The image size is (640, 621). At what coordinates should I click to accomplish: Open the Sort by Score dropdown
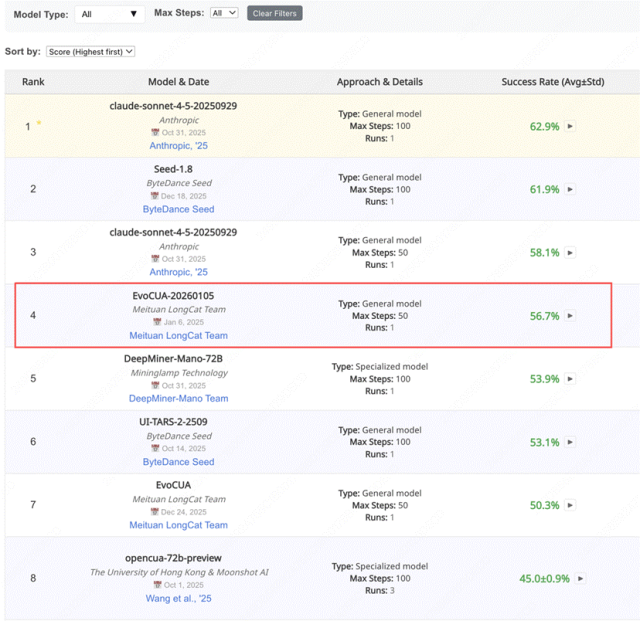[x=90, y=51]
